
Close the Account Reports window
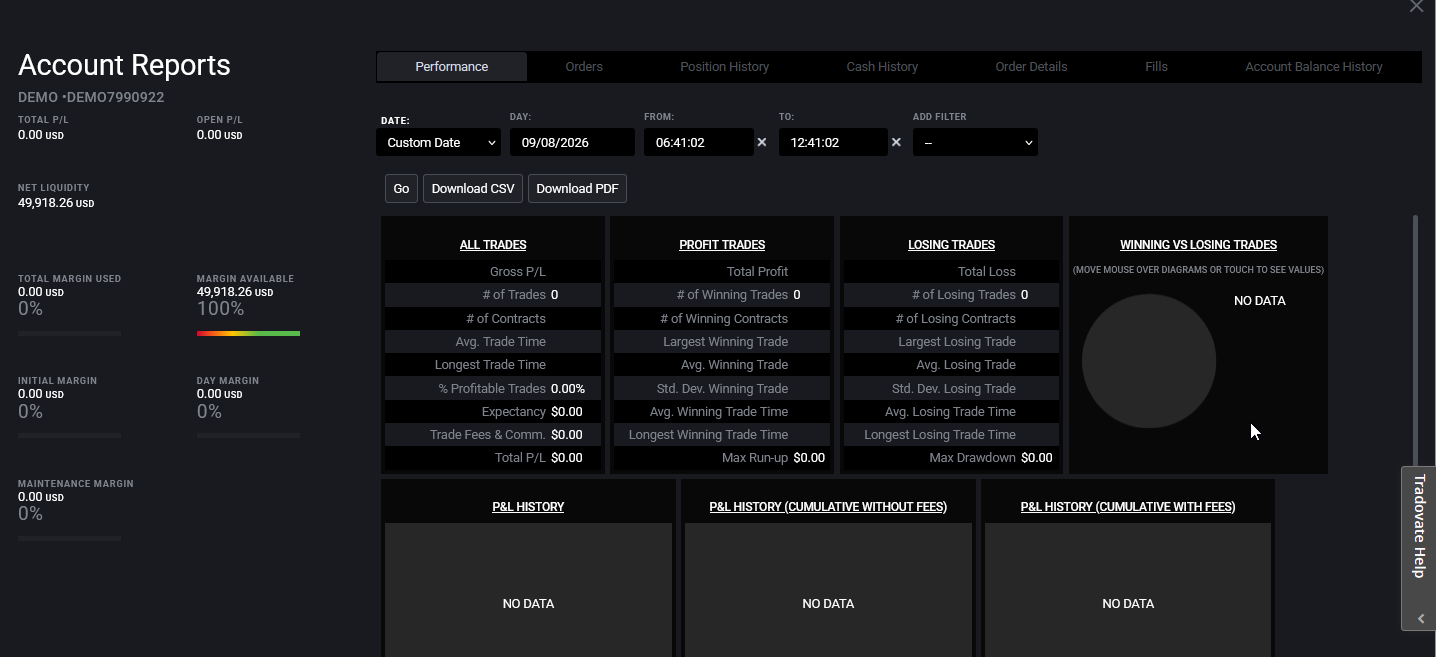tap(1416, 6)
